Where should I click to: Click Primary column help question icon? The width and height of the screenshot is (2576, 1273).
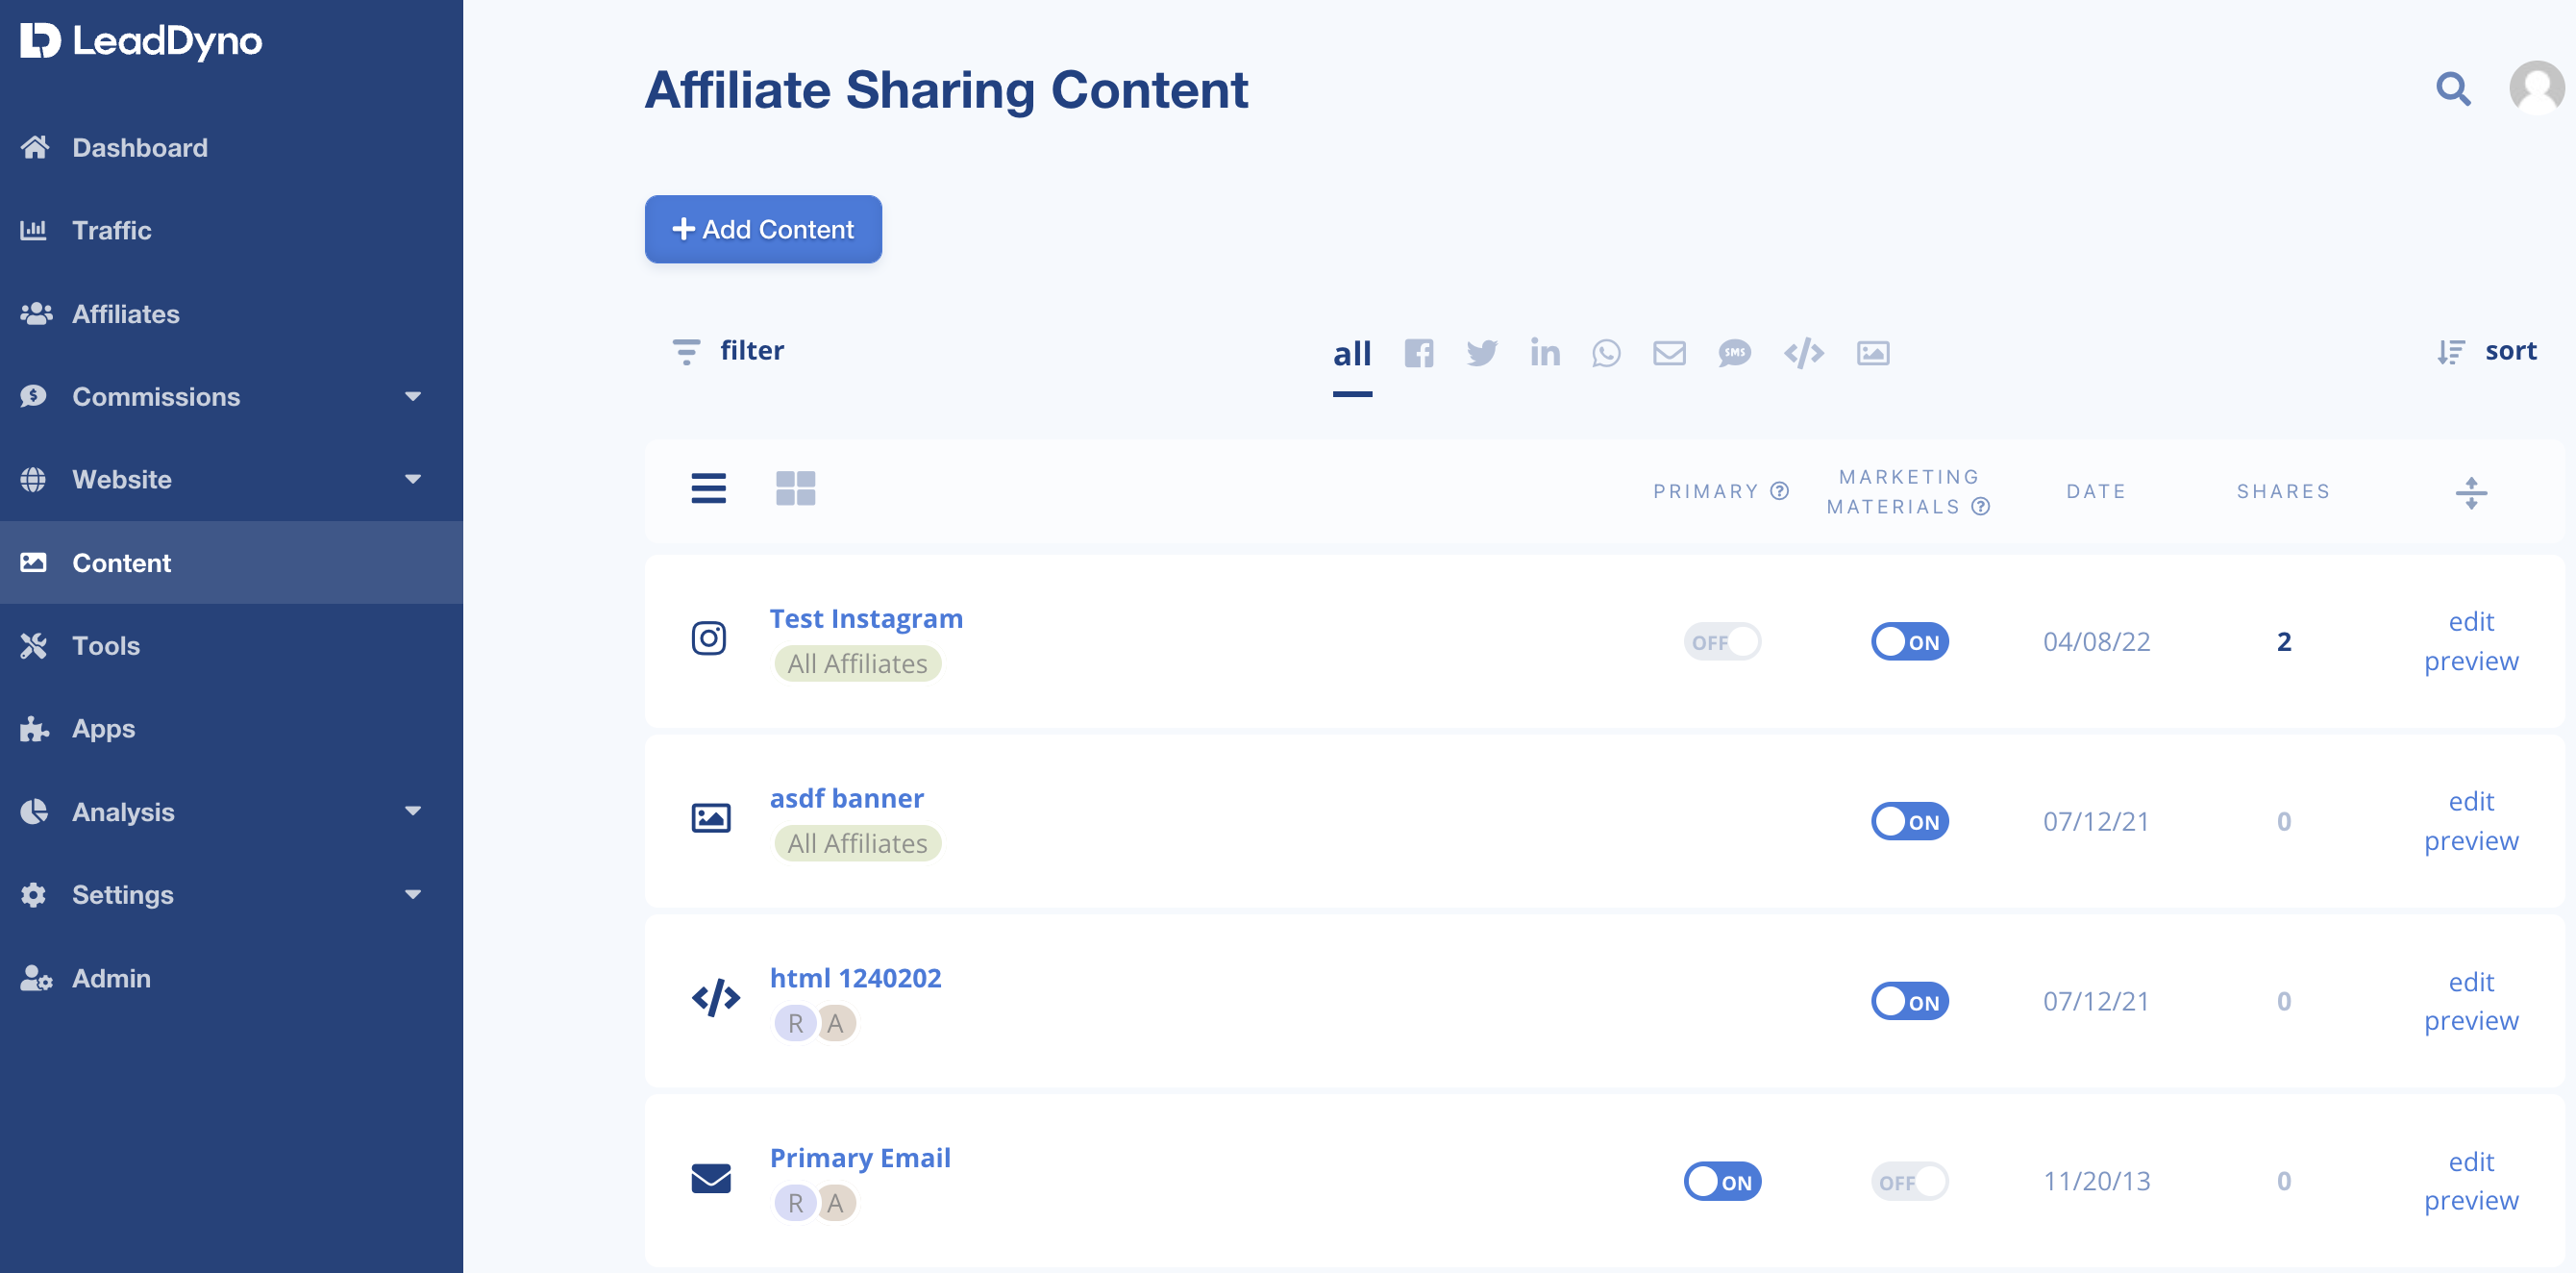pos(1779,491)
